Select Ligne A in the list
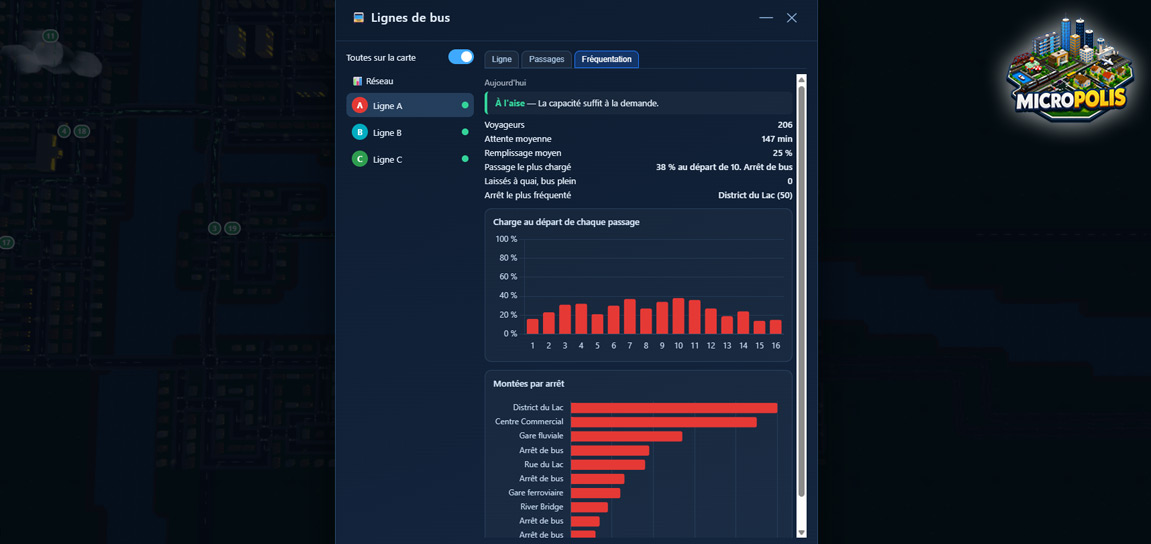This screenshot has width=1151, height=544. pos(410,106)
